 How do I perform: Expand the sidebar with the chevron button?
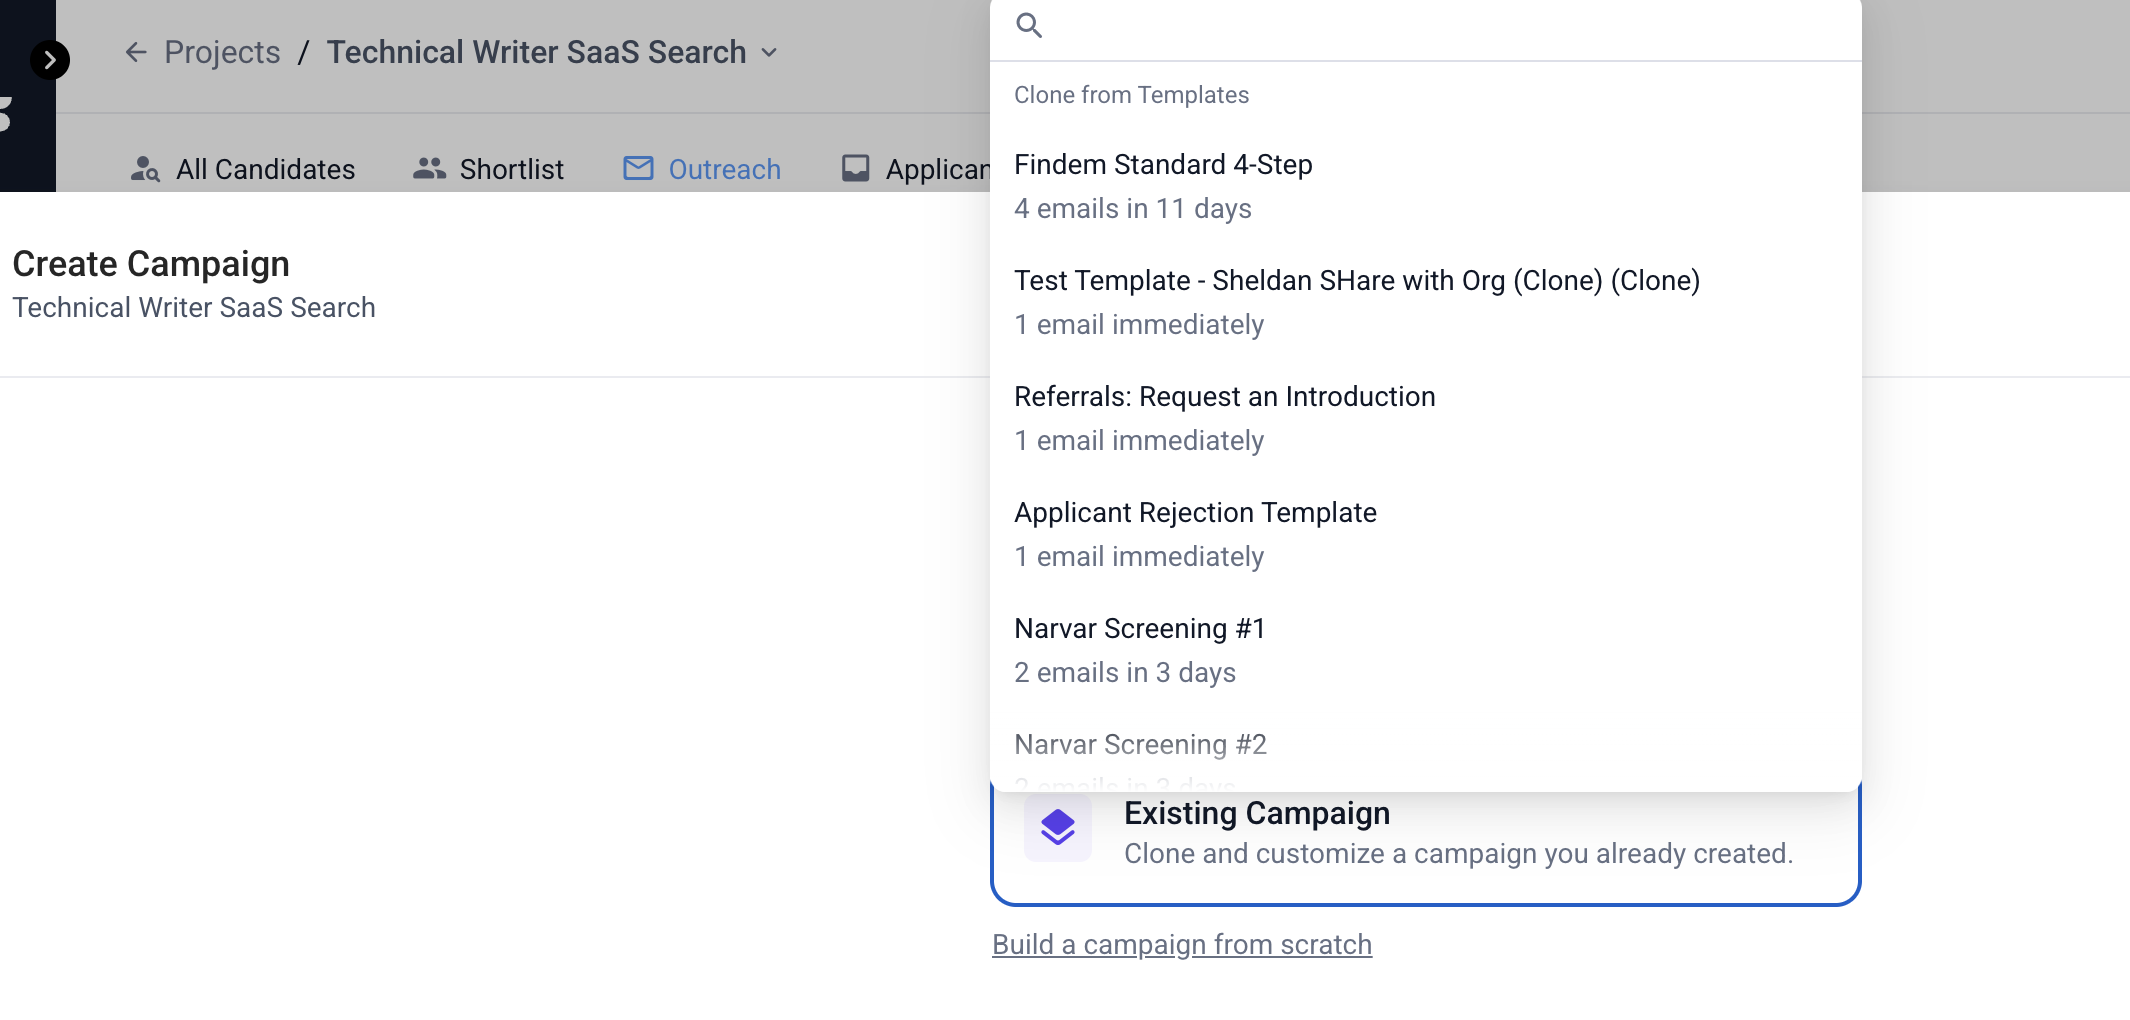click(50, 60)
